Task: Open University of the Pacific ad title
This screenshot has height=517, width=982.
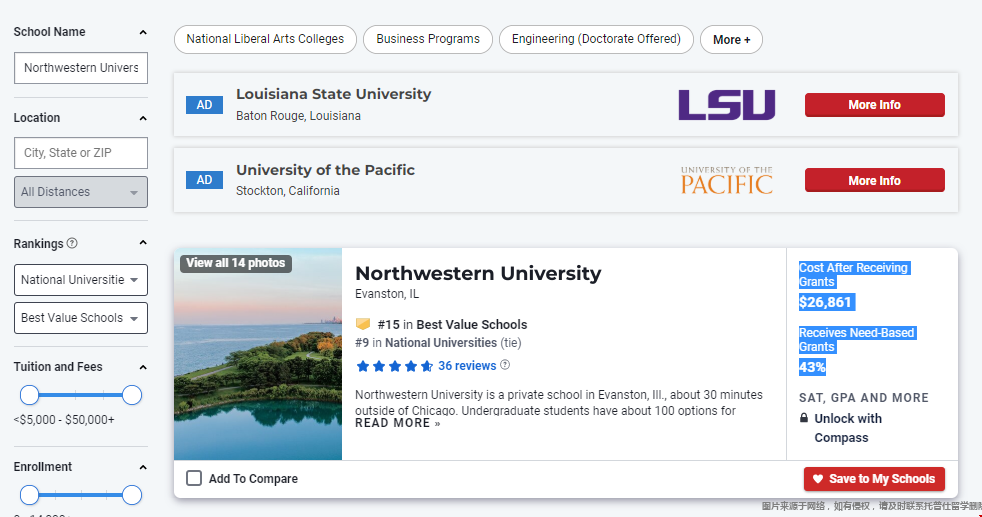Action: point(325,170)
